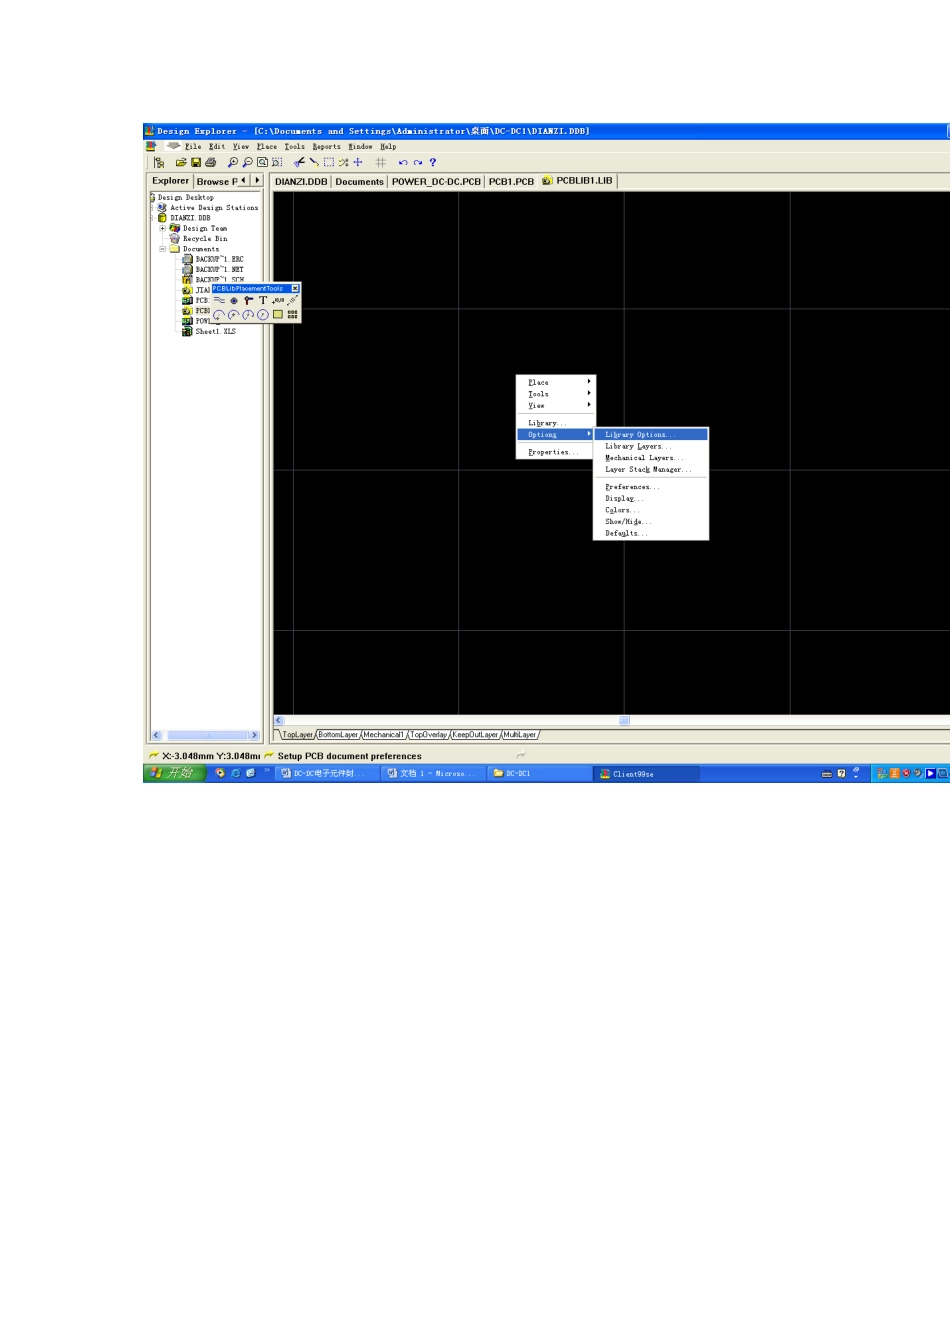Choose Layer Stack Manager from submenu
This screenshot has height=1344, width=950.
coord(651,470)
